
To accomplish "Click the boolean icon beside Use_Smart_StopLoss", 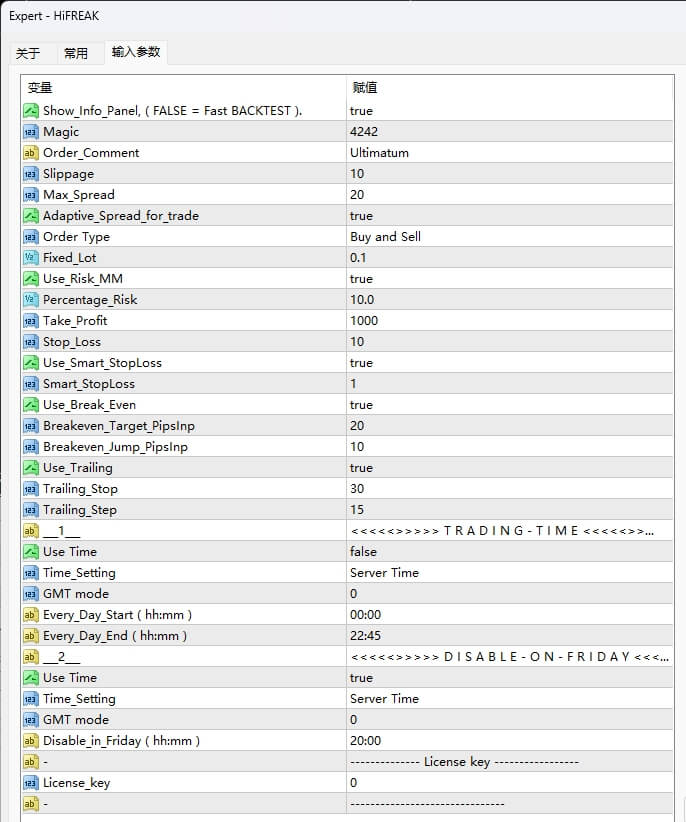I will (31, 363).
